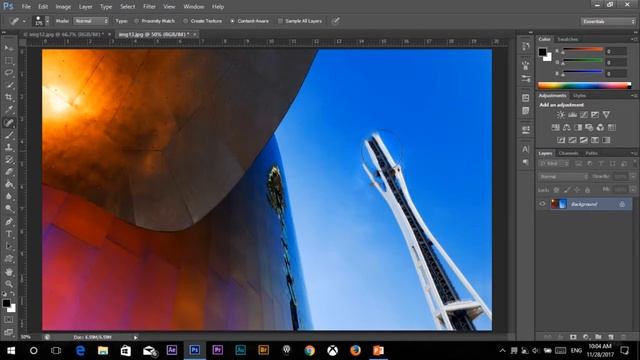Select the Eyedropper tool
This screenshot has width=640, height=360.
pos(9,110)
